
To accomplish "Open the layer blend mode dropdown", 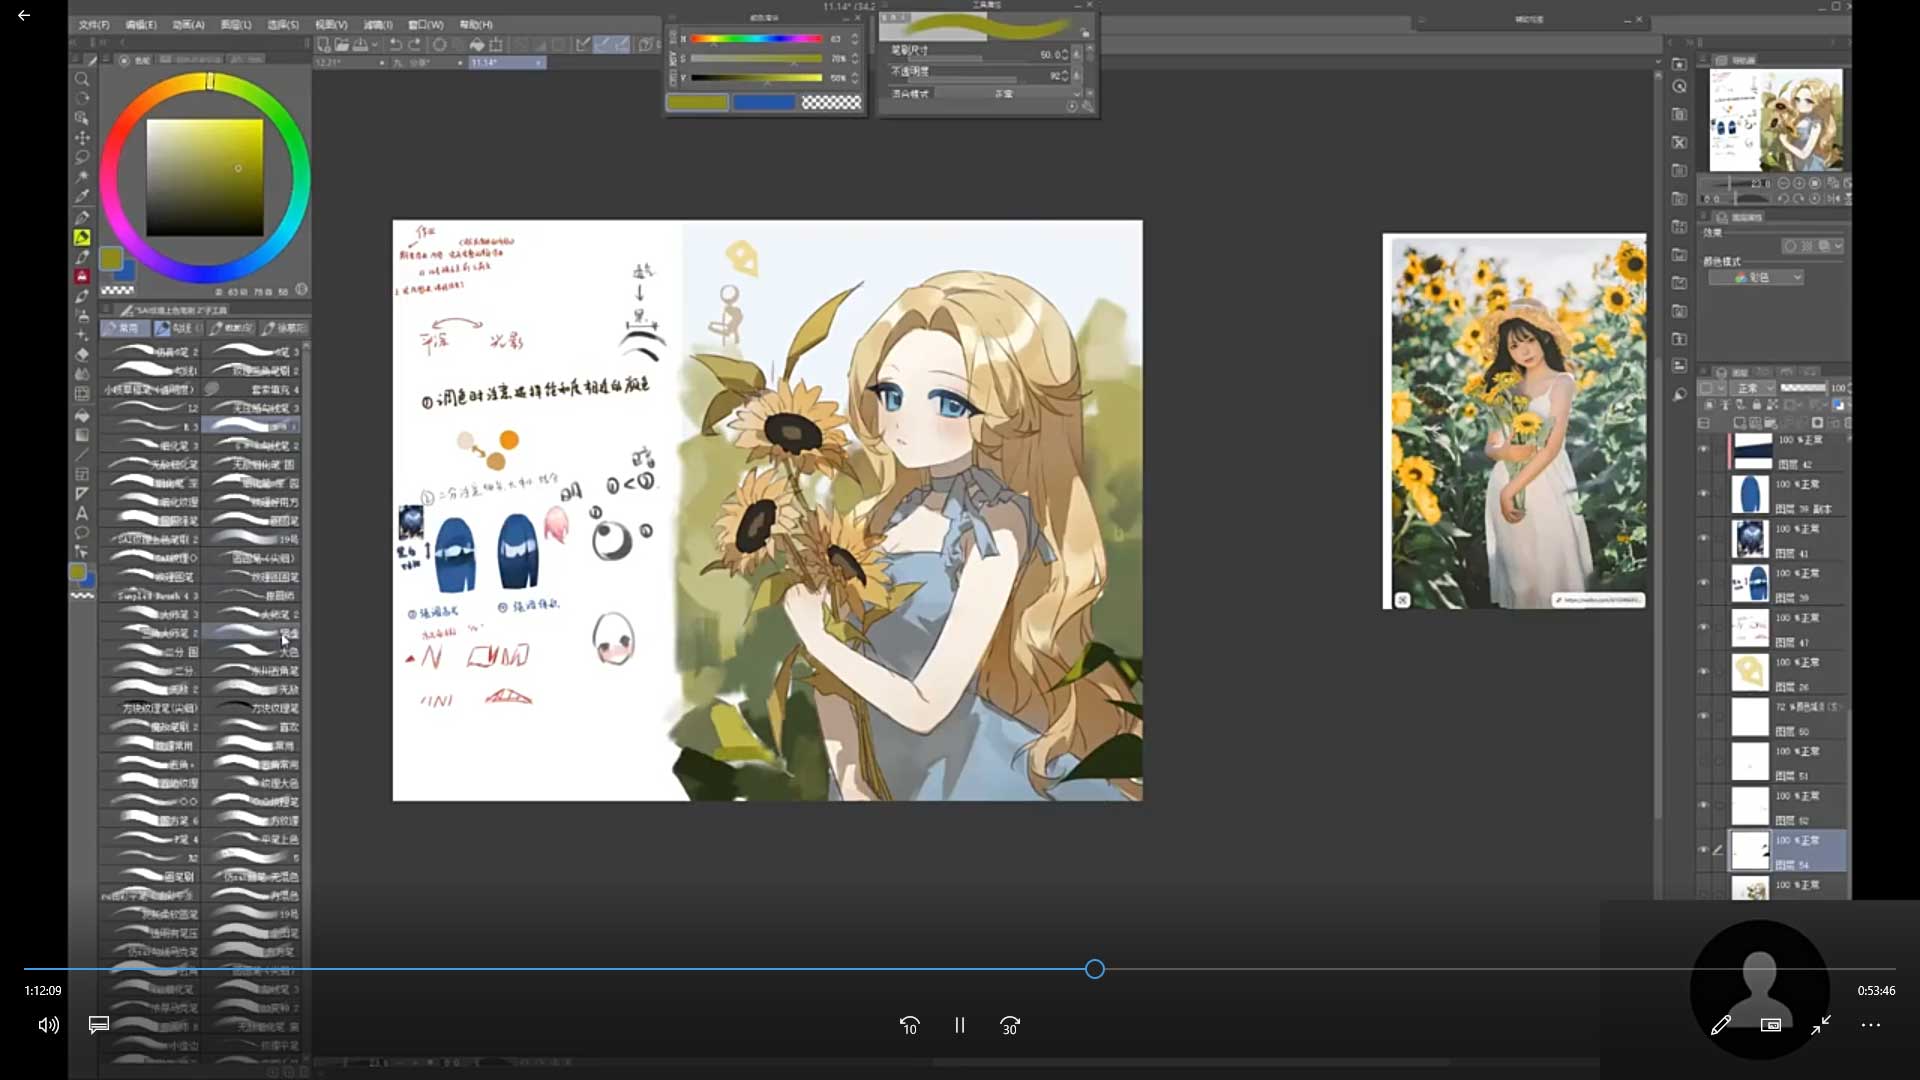I will tap(1755, 388).
